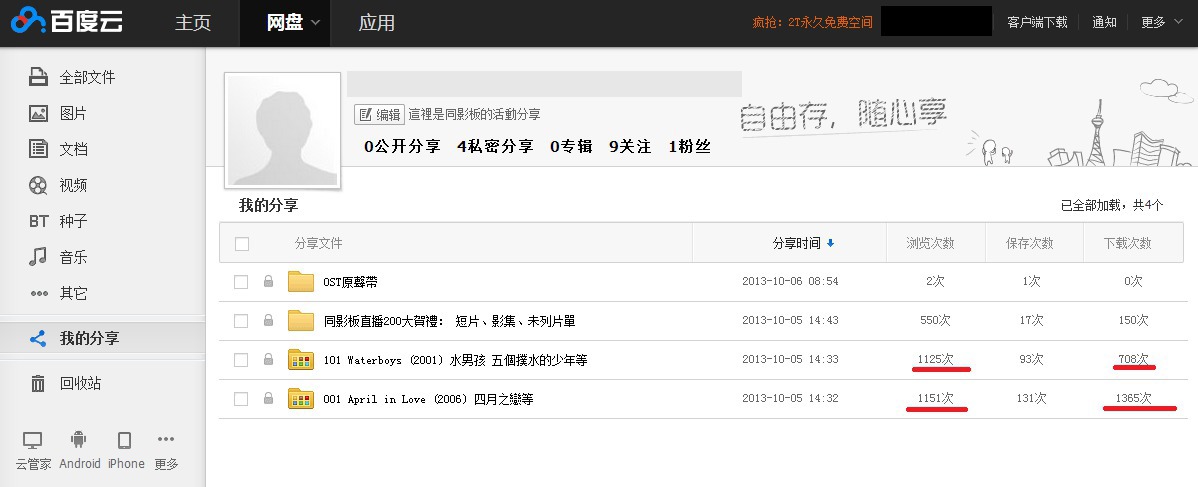The height and width of the screenshot is (487, 1198).
Task: Click the 文档 documents icon
Action: click(38, 148)
